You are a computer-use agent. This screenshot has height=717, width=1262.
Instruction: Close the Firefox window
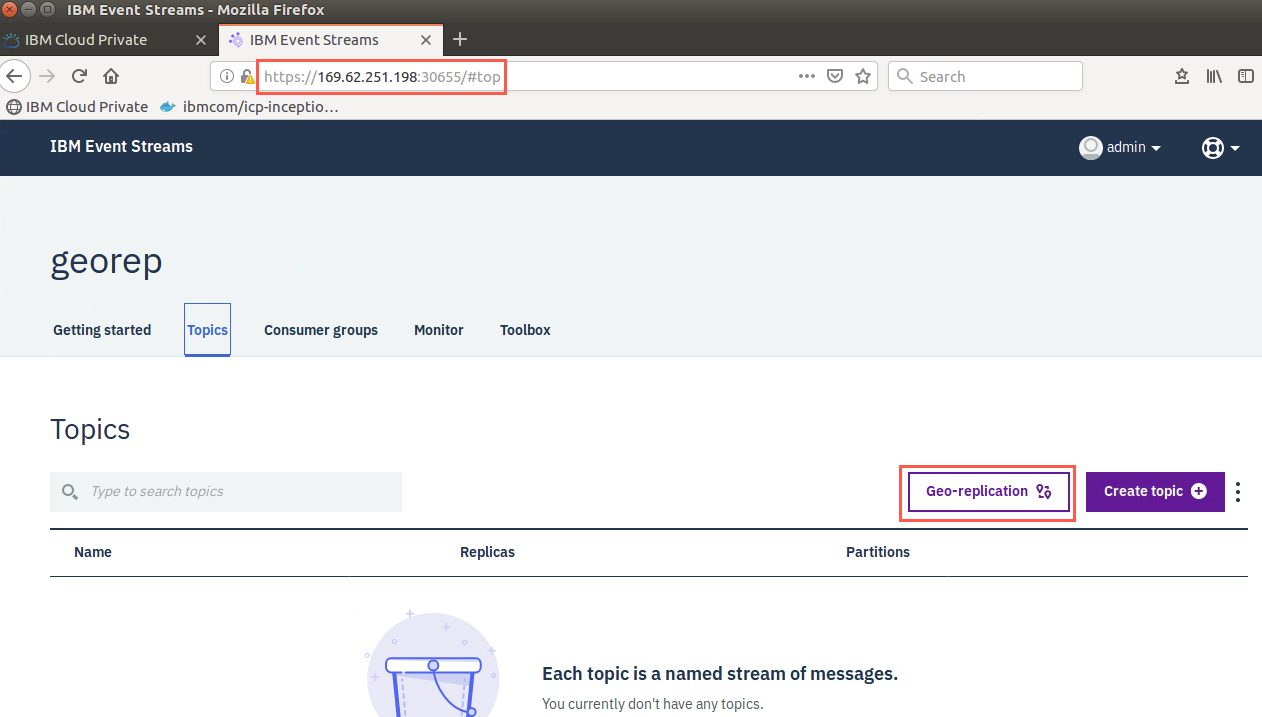point(10,10)
